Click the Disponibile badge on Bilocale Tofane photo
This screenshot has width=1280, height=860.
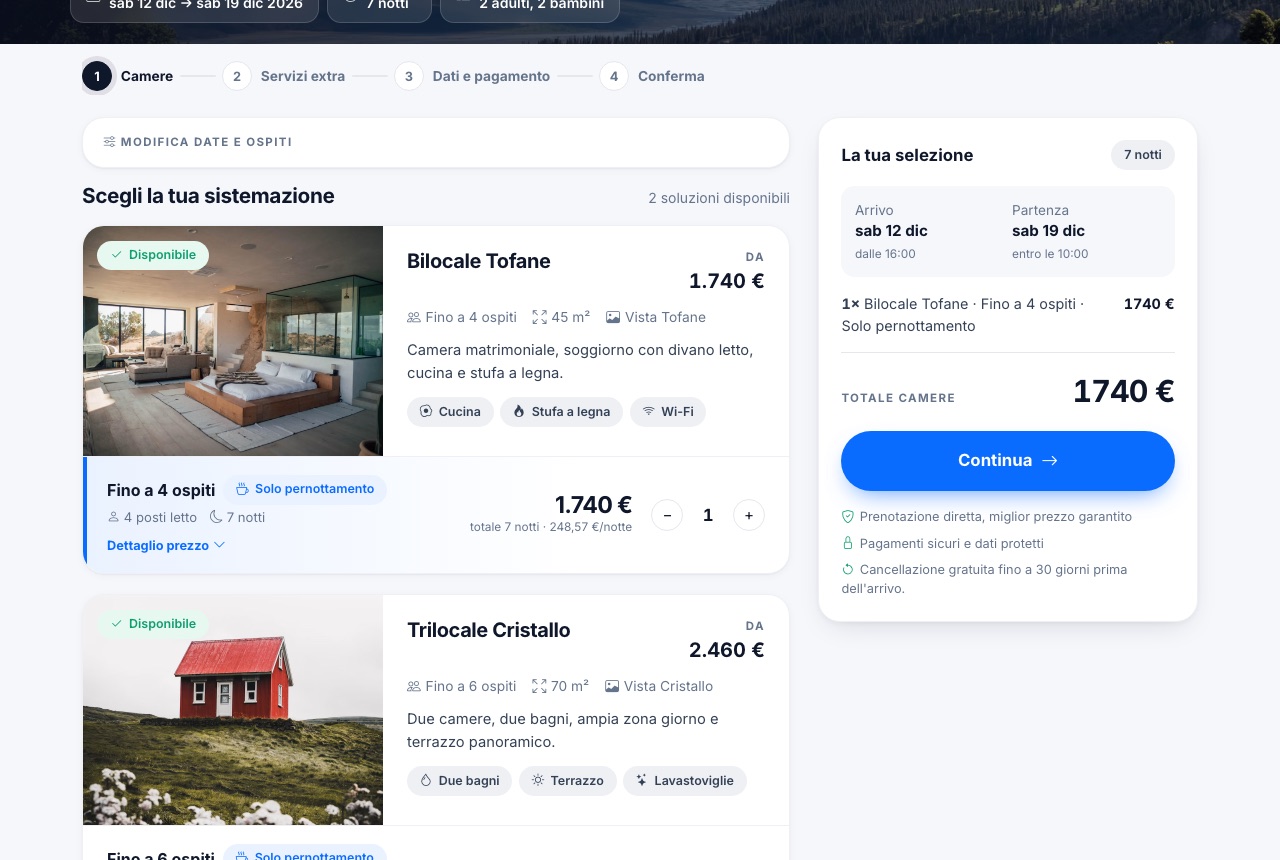pos(153,255)
